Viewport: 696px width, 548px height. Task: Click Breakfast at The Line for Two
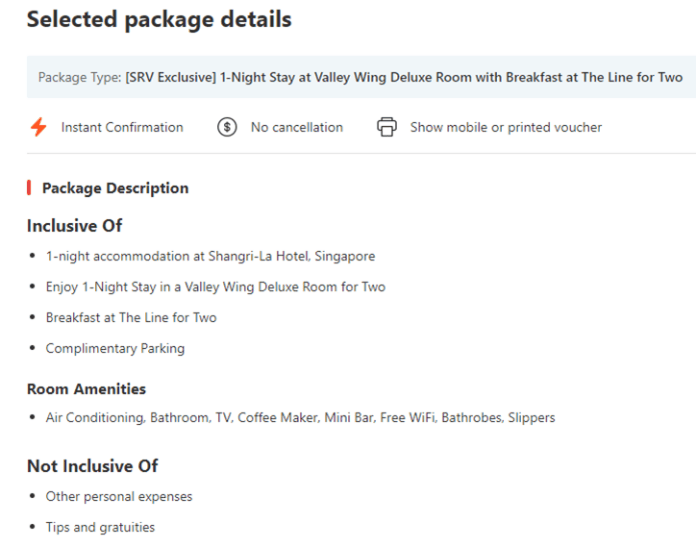[131, 318]
